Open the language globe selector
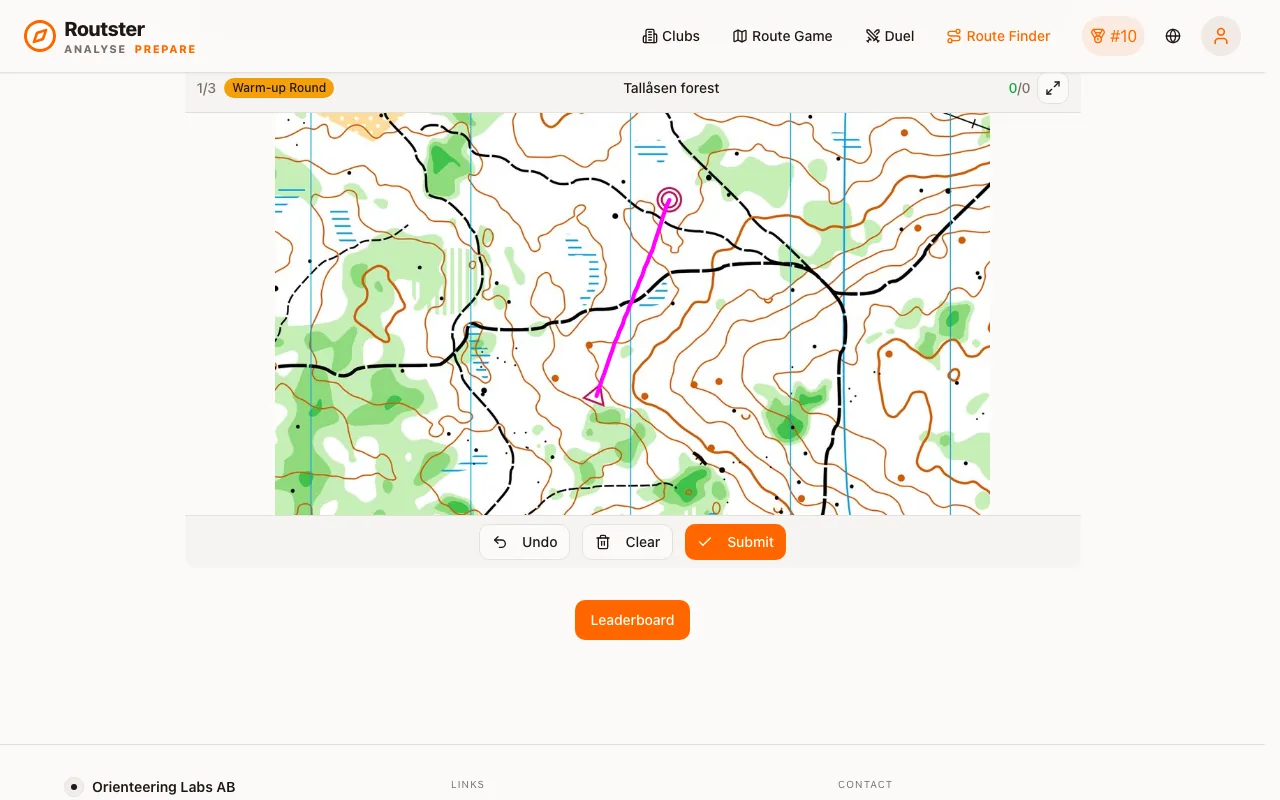The width and height of the screenshot is (1280, 800). [1173, 36]
